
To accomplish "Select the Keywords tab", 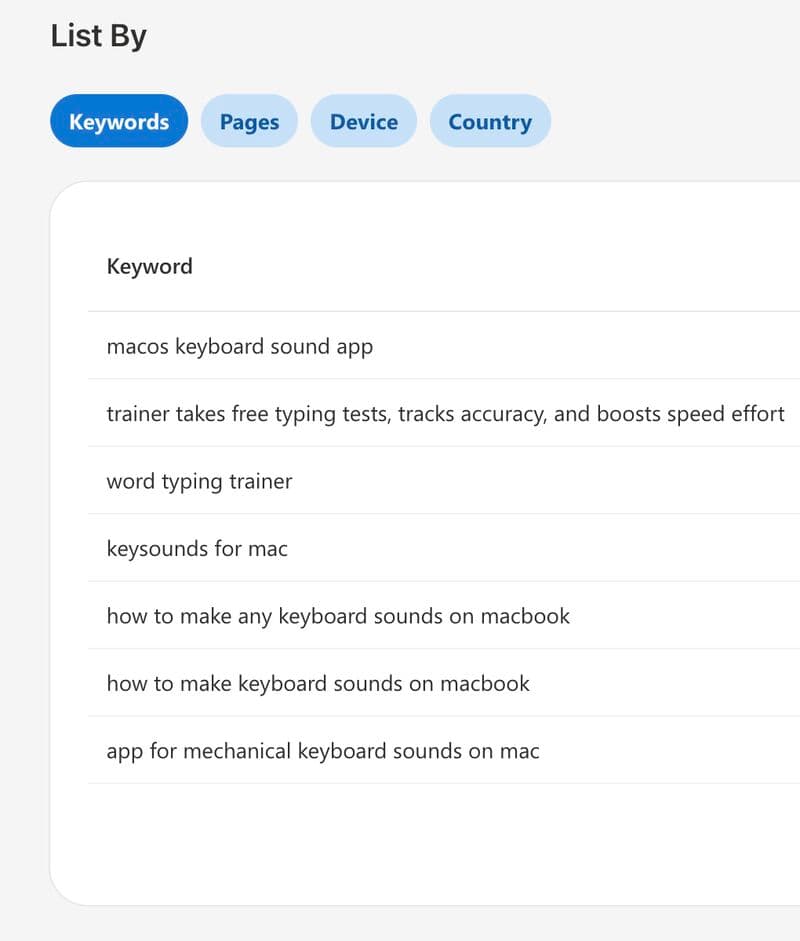I will point(119,121).
